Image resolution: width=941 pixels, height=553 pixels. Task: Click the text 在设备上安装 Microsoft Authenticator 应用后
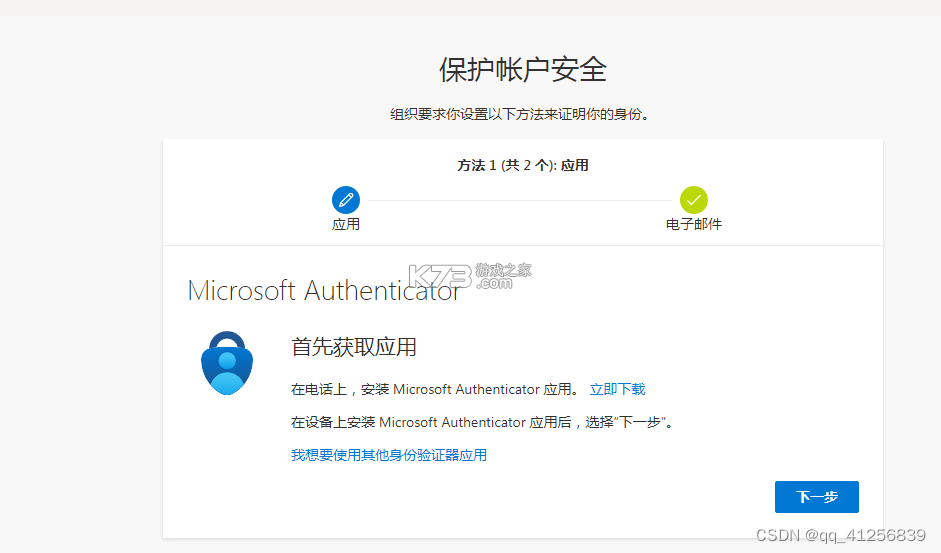click(431, 422)
